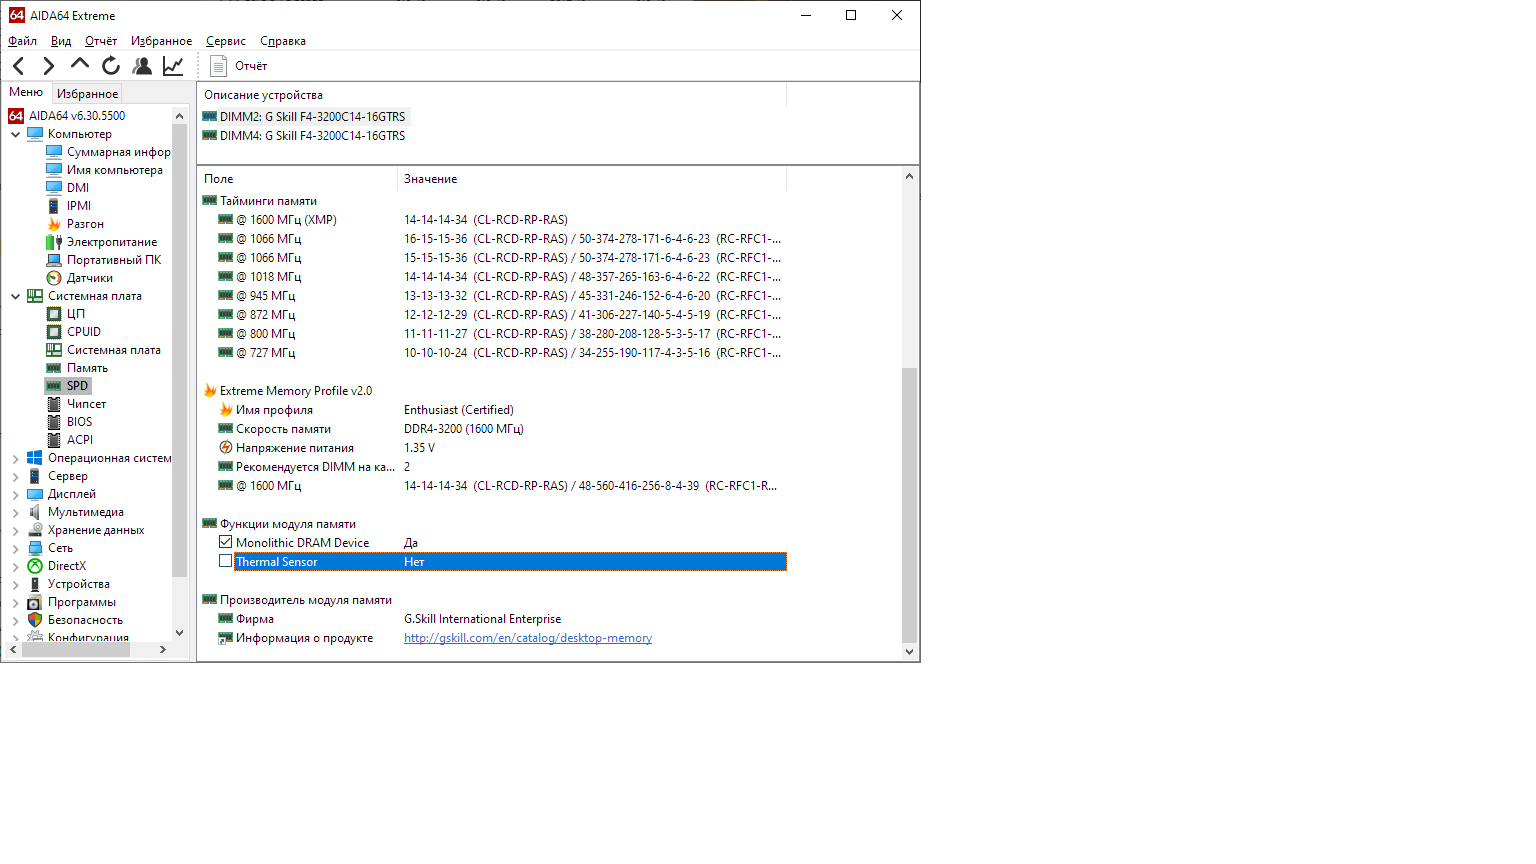Click the DirectX Xbox logo icon

[35, 566]
